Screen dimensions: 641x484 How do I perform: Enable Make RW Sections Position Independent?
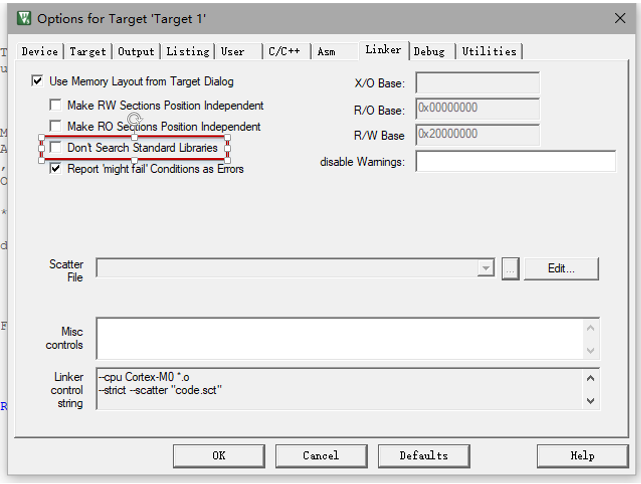click(56, 105)
